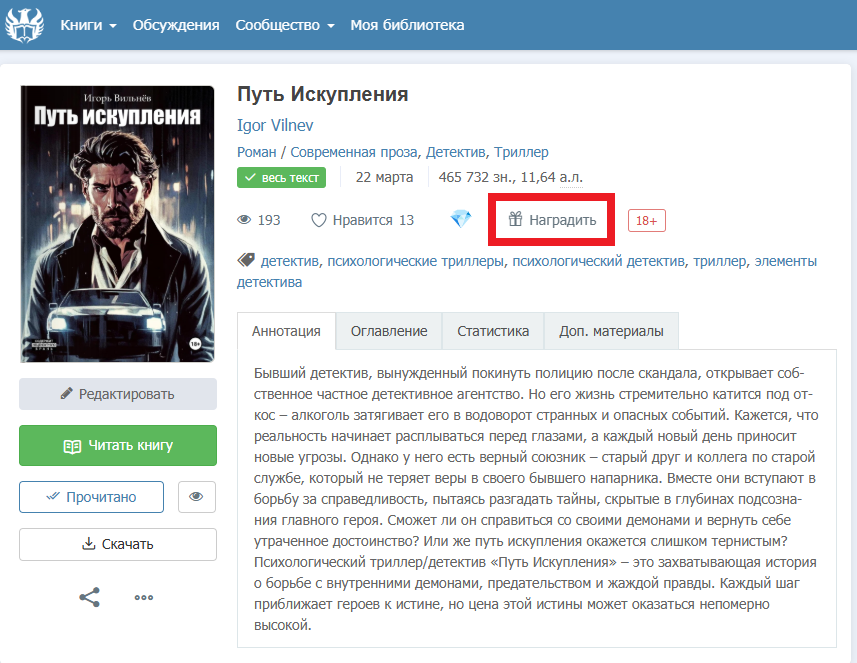Open the Доп. материалы tab
Image resolution: width=857 pixels, height=663 pixels.
pyautogui.click(x=610, y=331)
